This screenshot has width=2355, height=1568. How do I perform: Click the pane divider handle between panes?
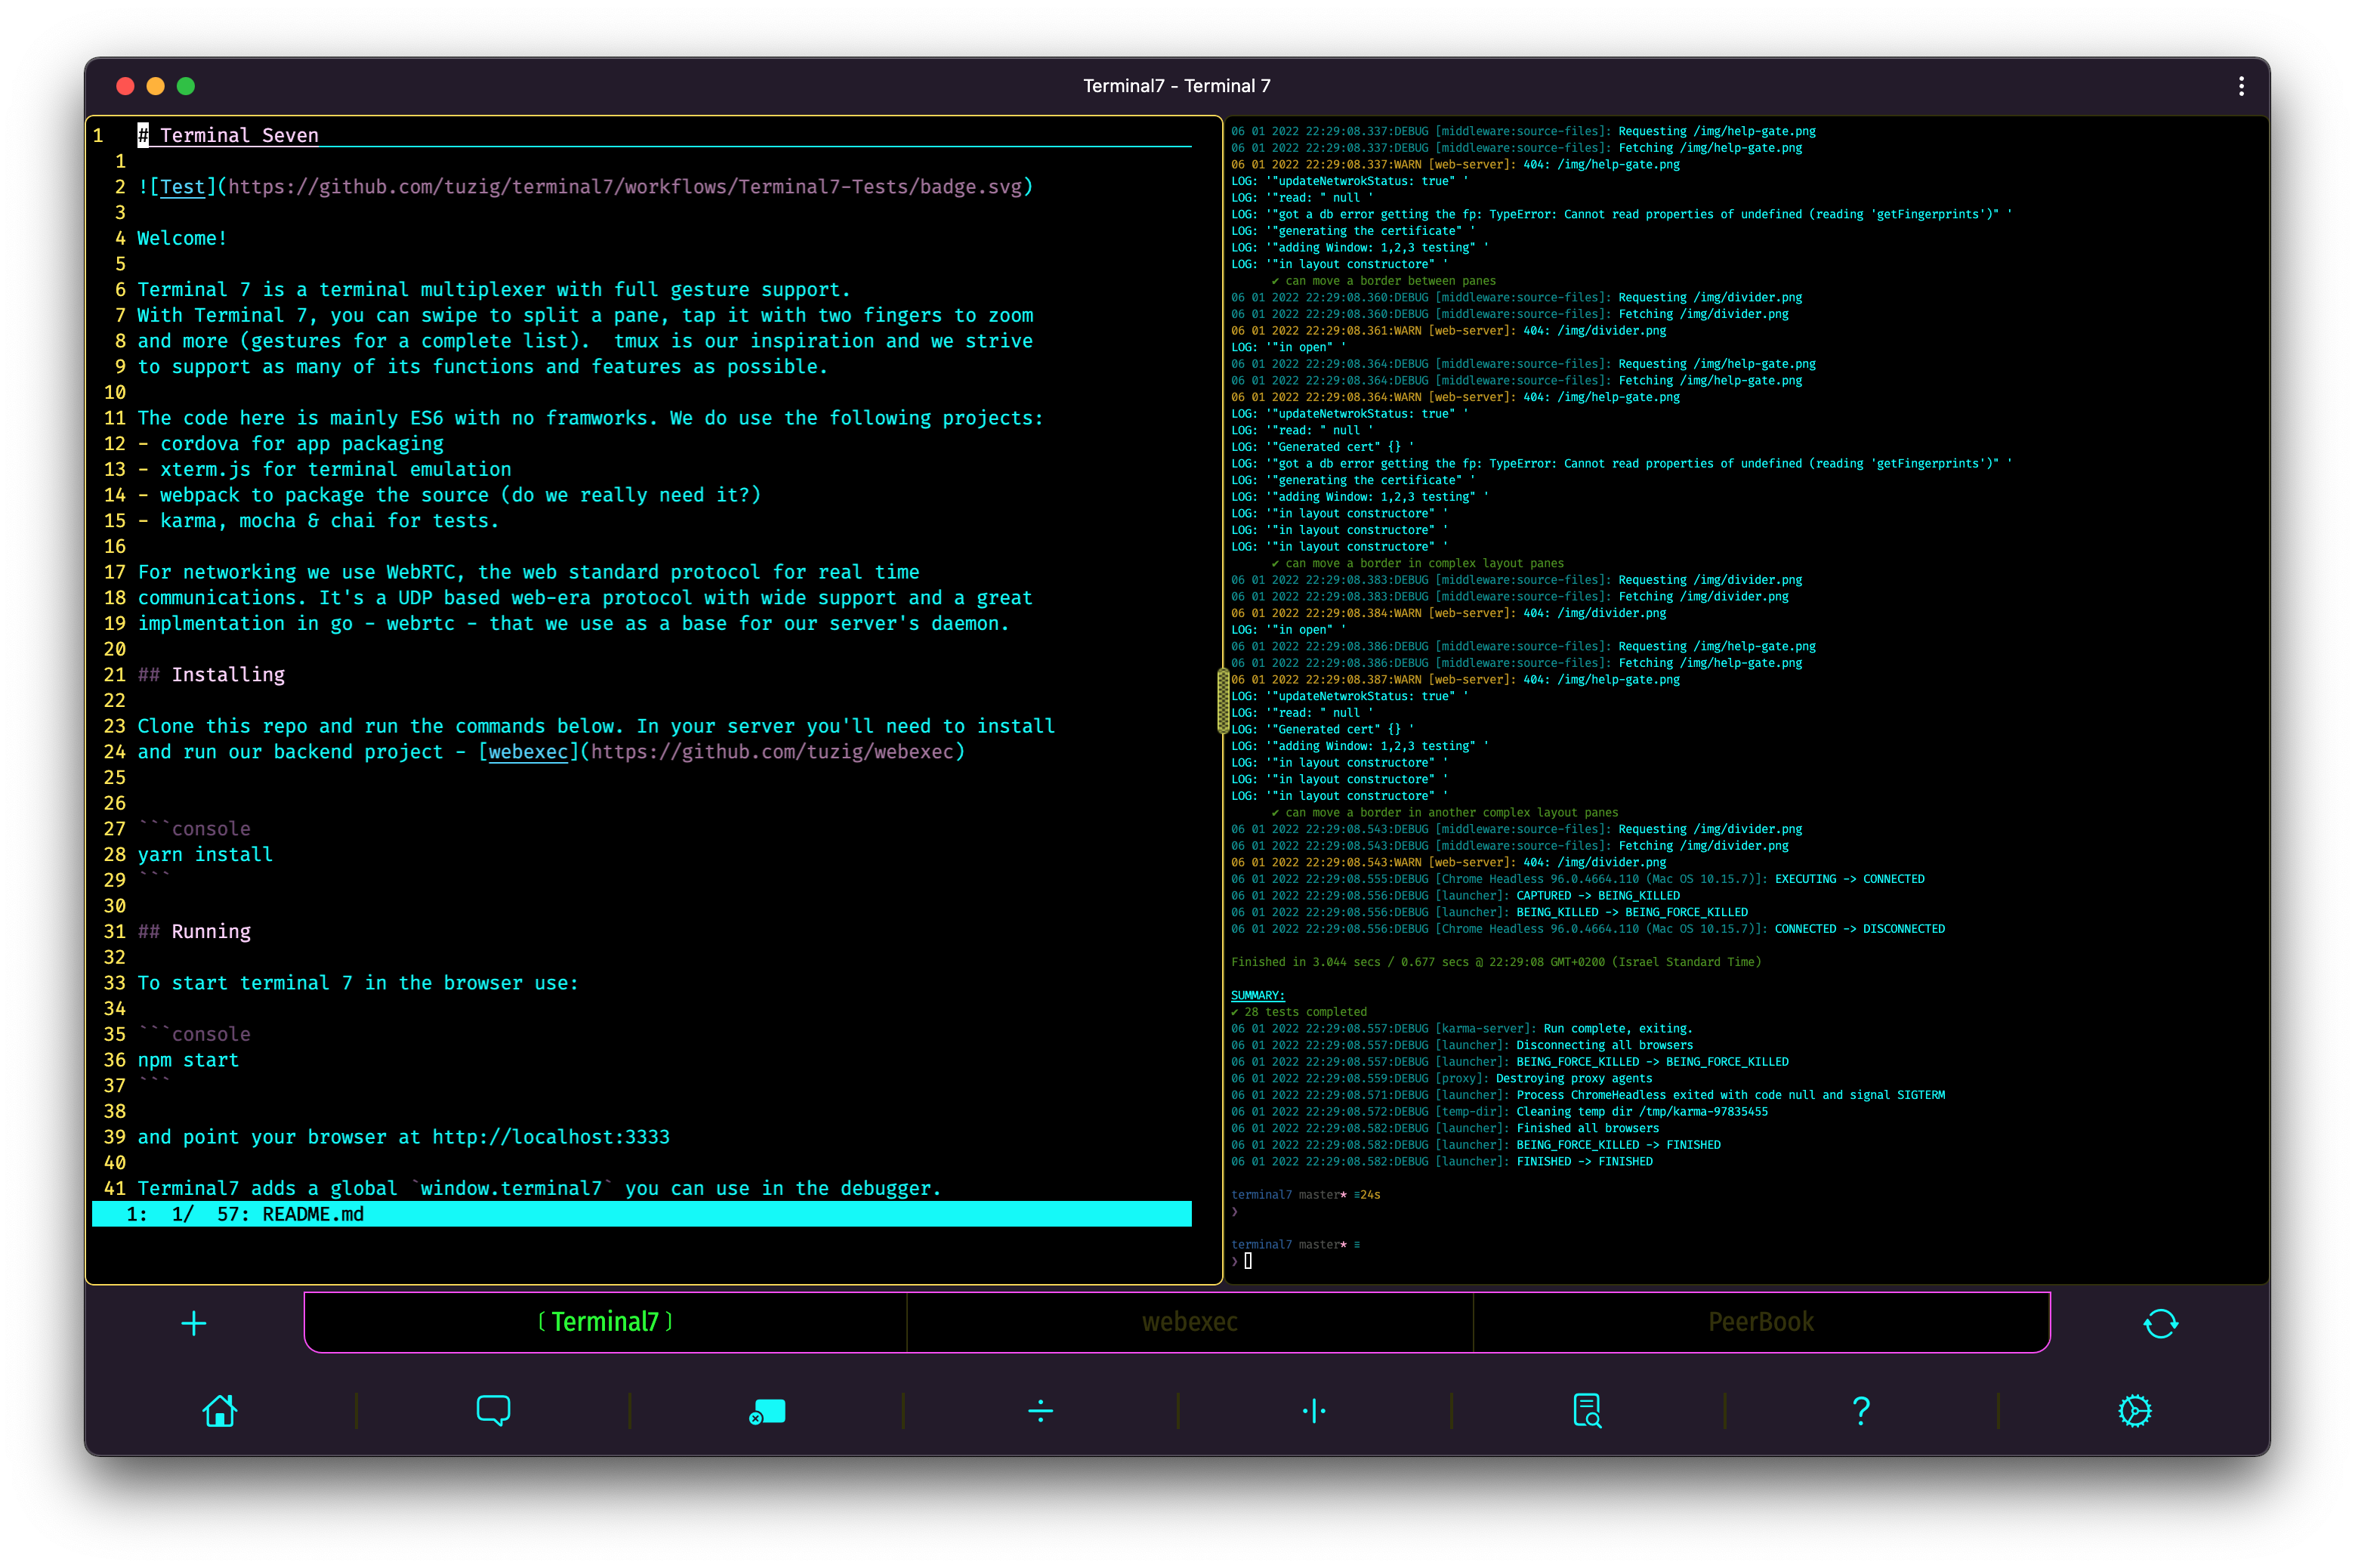coord(1222,701)
